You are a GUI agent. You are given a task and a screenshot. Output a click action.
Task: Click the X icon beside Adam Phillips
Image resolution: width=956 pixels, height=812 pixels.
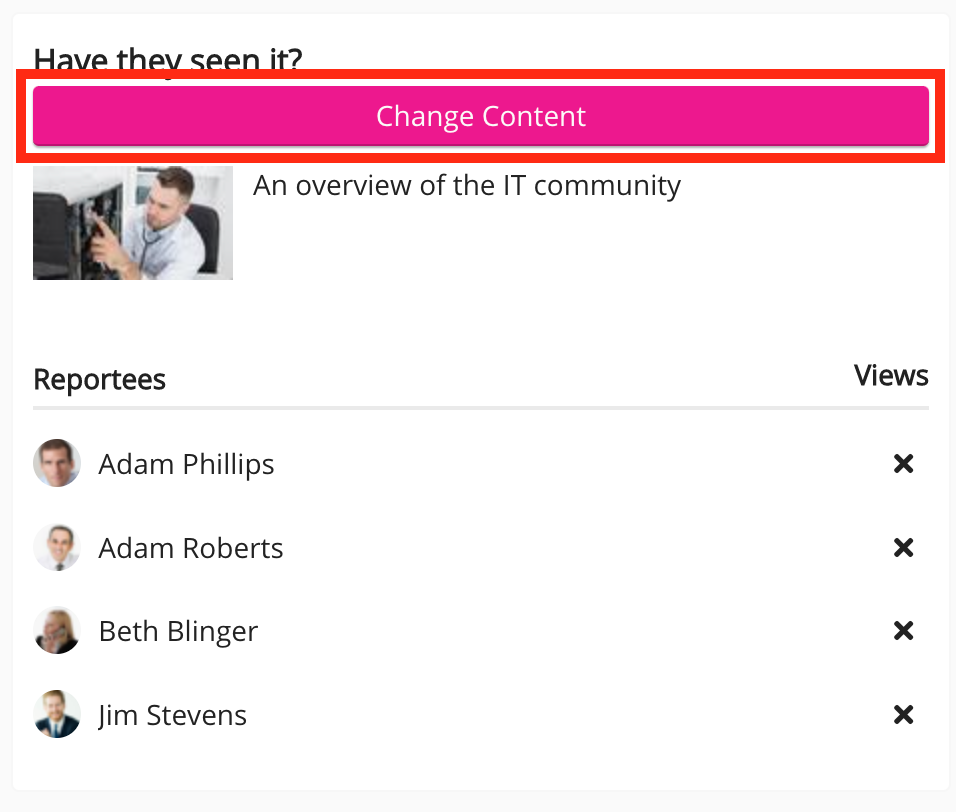pos(903,464)
